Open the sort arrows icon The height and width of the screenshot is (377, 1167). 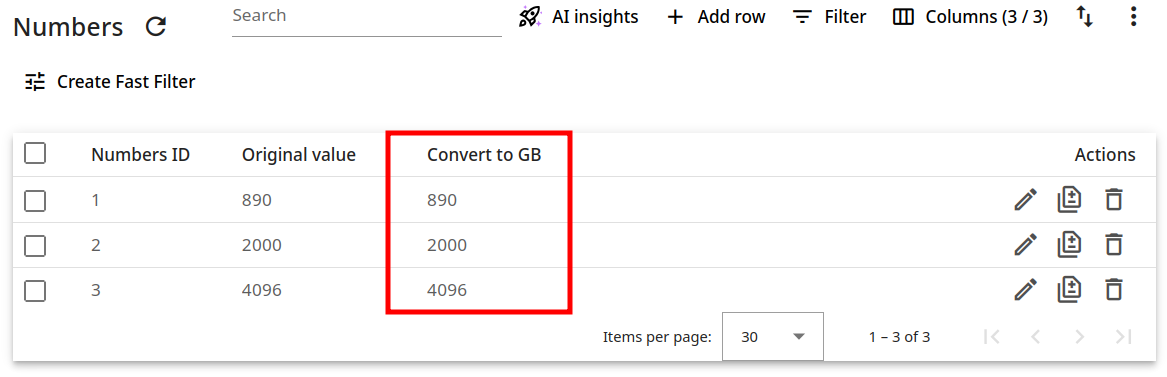pos(1085,16)
